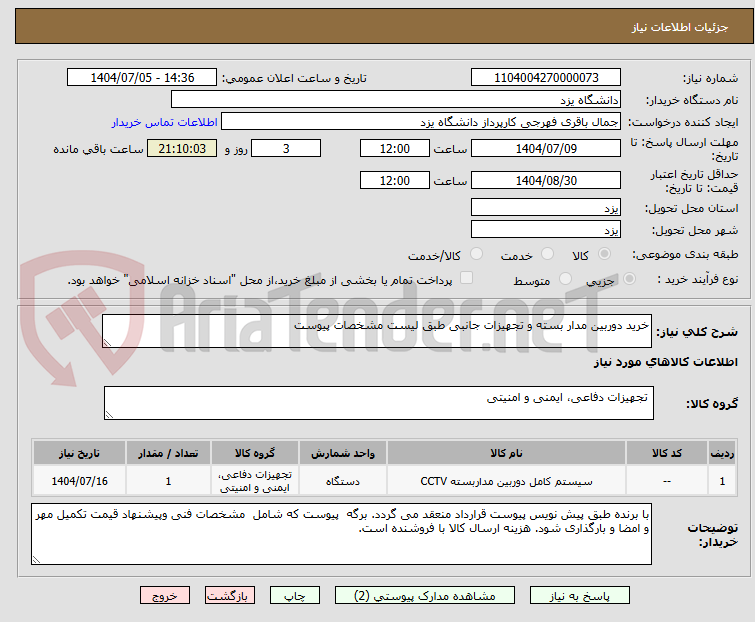Click the delivery city field یزد

[546, 230]
